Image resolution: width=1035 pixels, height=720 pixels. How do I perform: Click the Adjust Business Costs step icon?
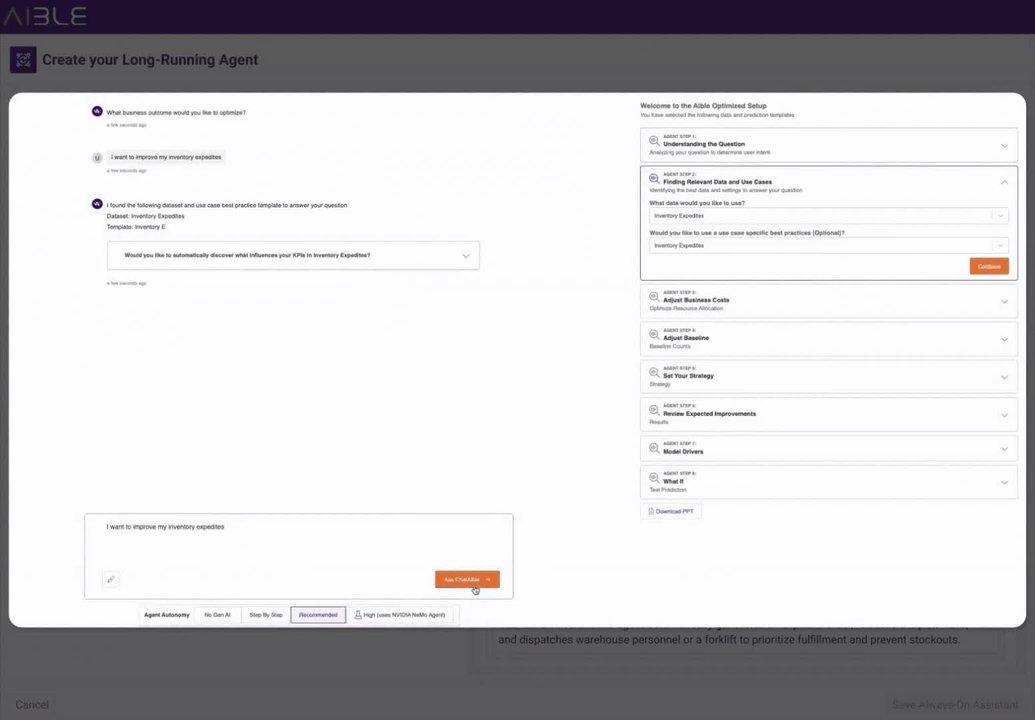tap(654, 297)
